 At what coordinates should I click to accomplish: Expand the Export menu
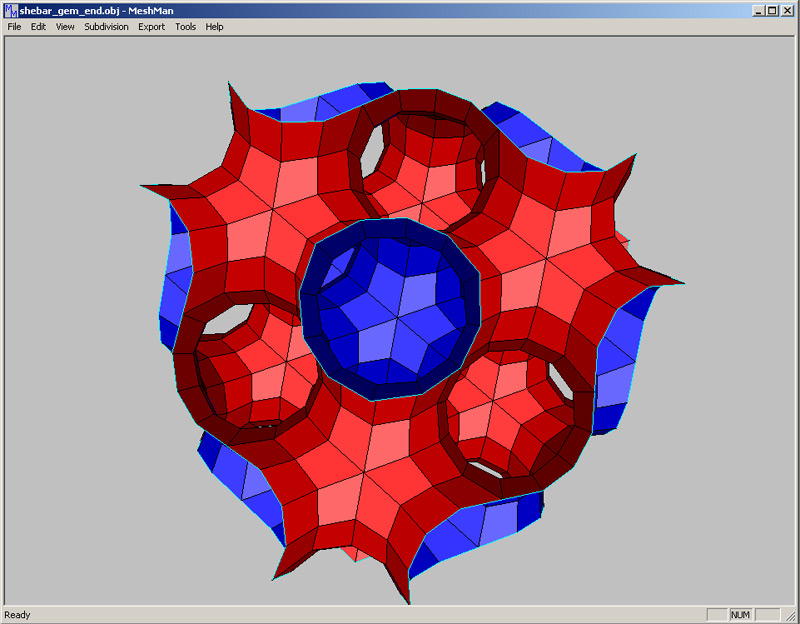click(152, 27)
